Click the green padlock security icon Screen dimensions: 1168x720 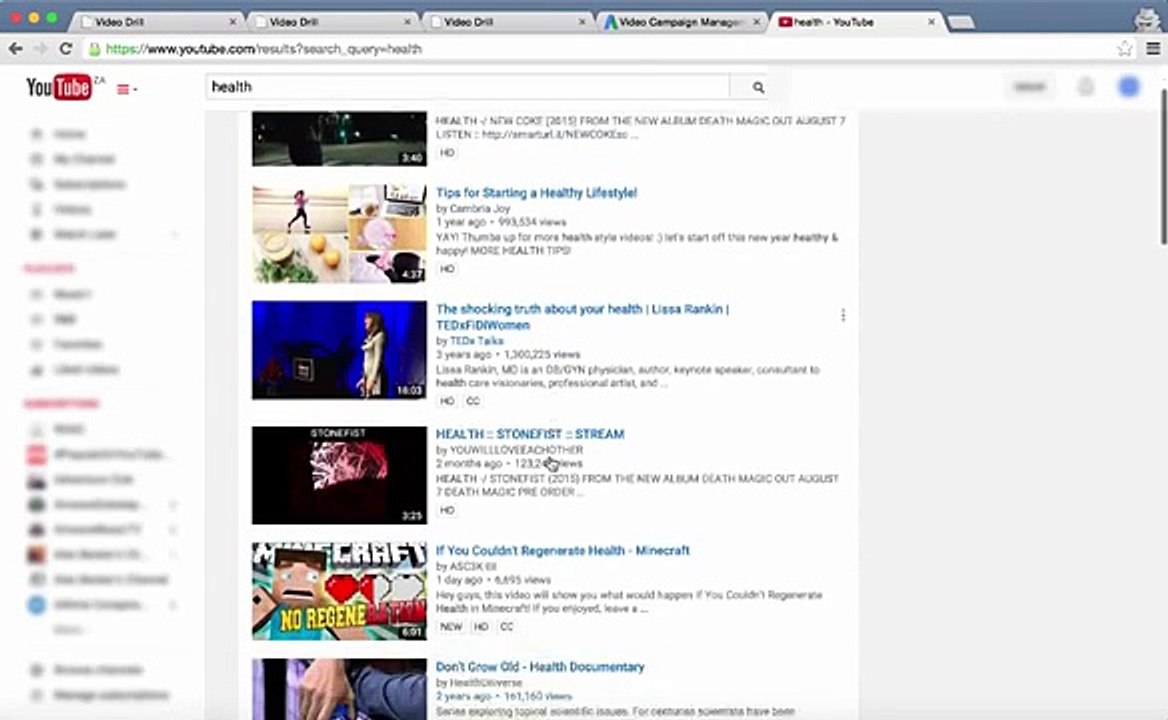(95, 49)
